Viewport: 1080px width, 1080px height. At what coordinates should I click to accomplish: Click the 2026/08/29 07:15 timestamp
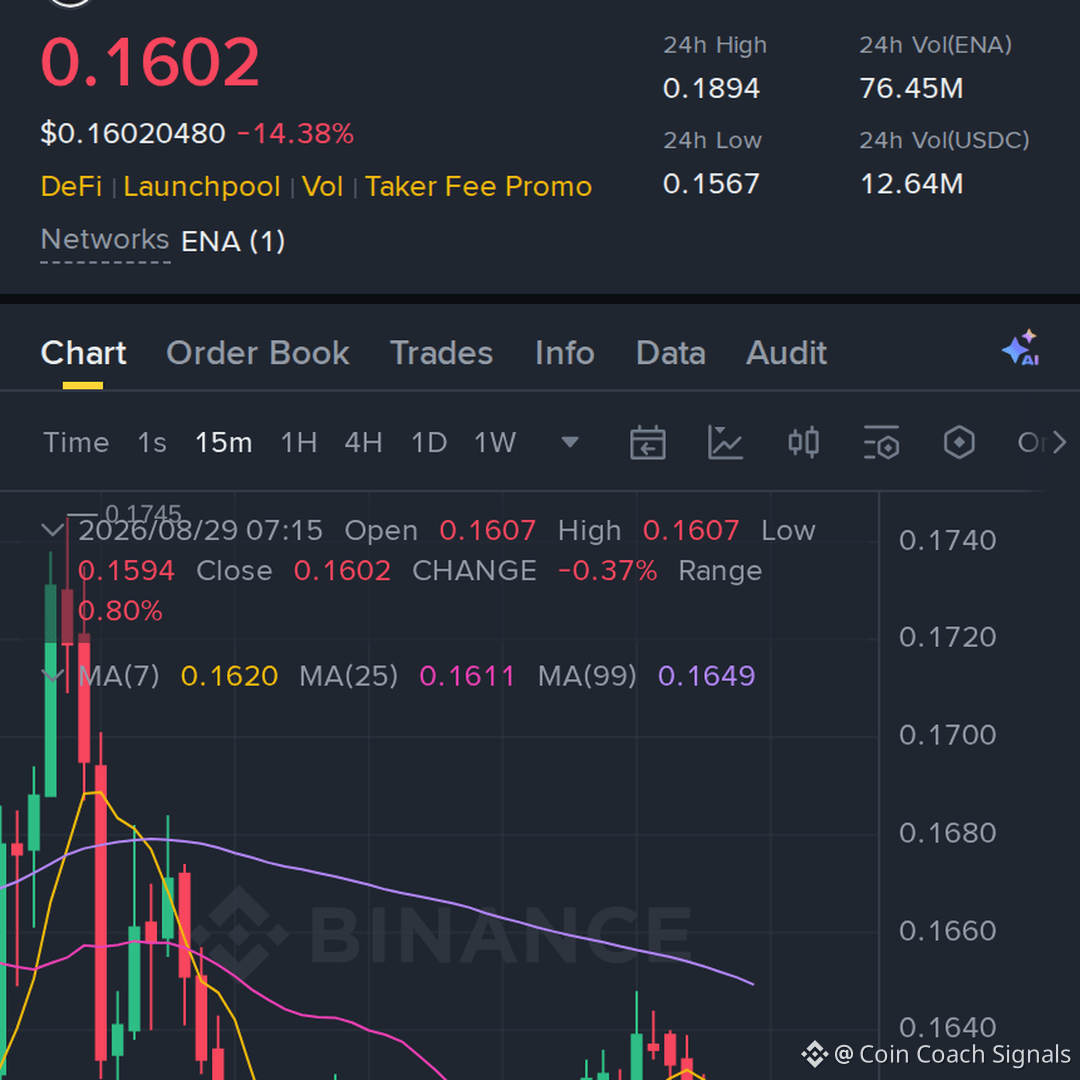click(200, 530)
